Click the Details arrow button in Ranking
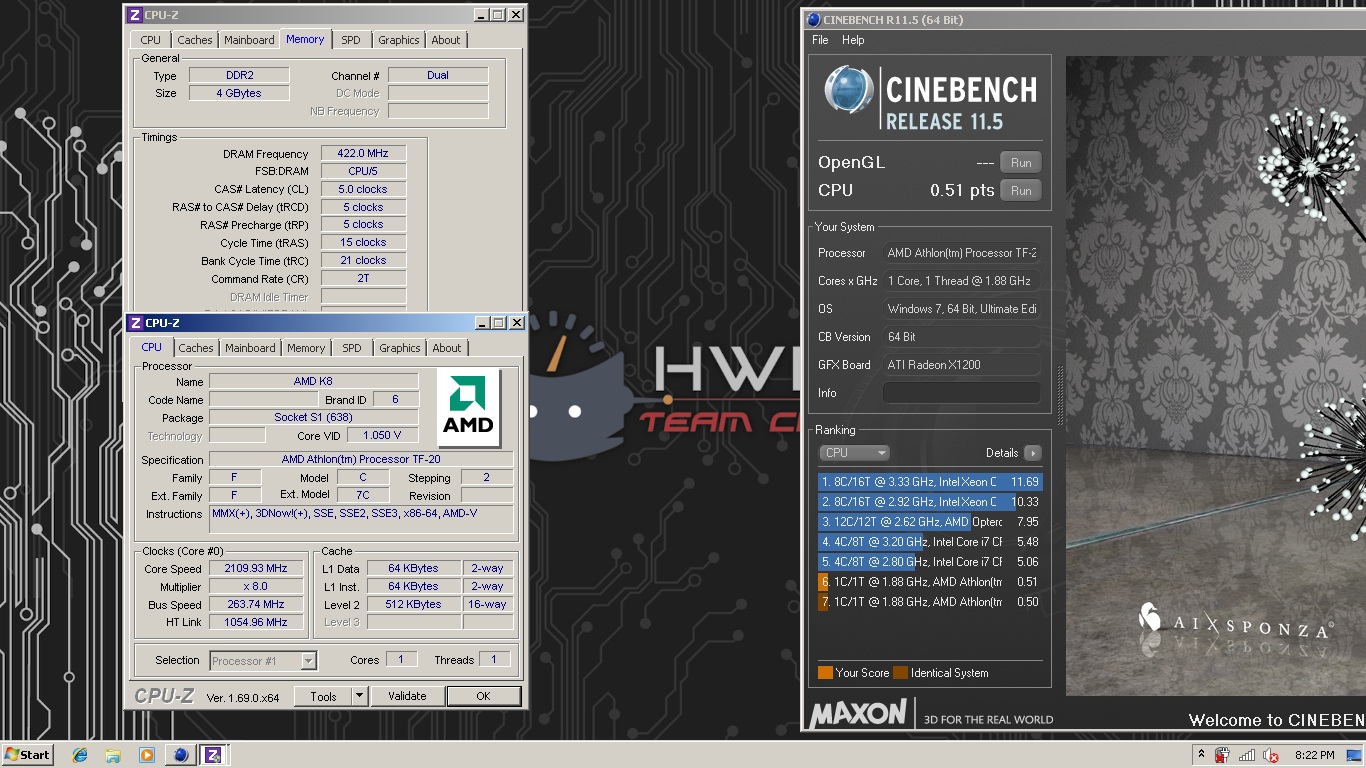Screen dimensions: 1366x768 point(1032,453)
